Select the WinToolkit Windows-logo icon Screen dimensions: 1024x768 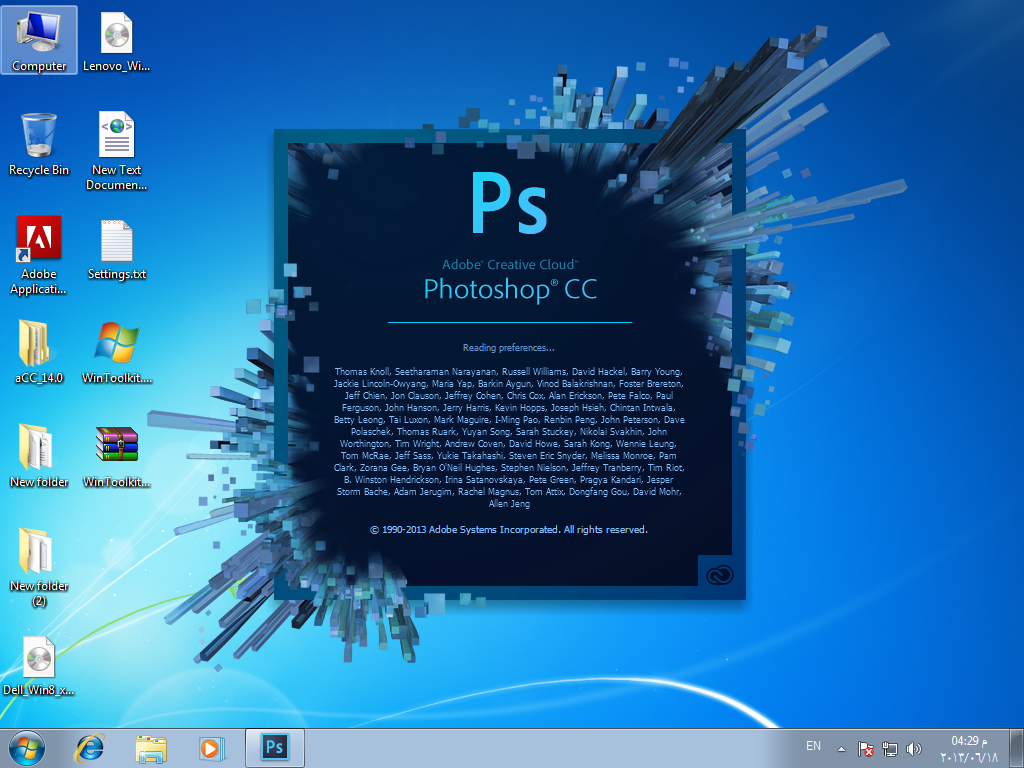point(116,352)
